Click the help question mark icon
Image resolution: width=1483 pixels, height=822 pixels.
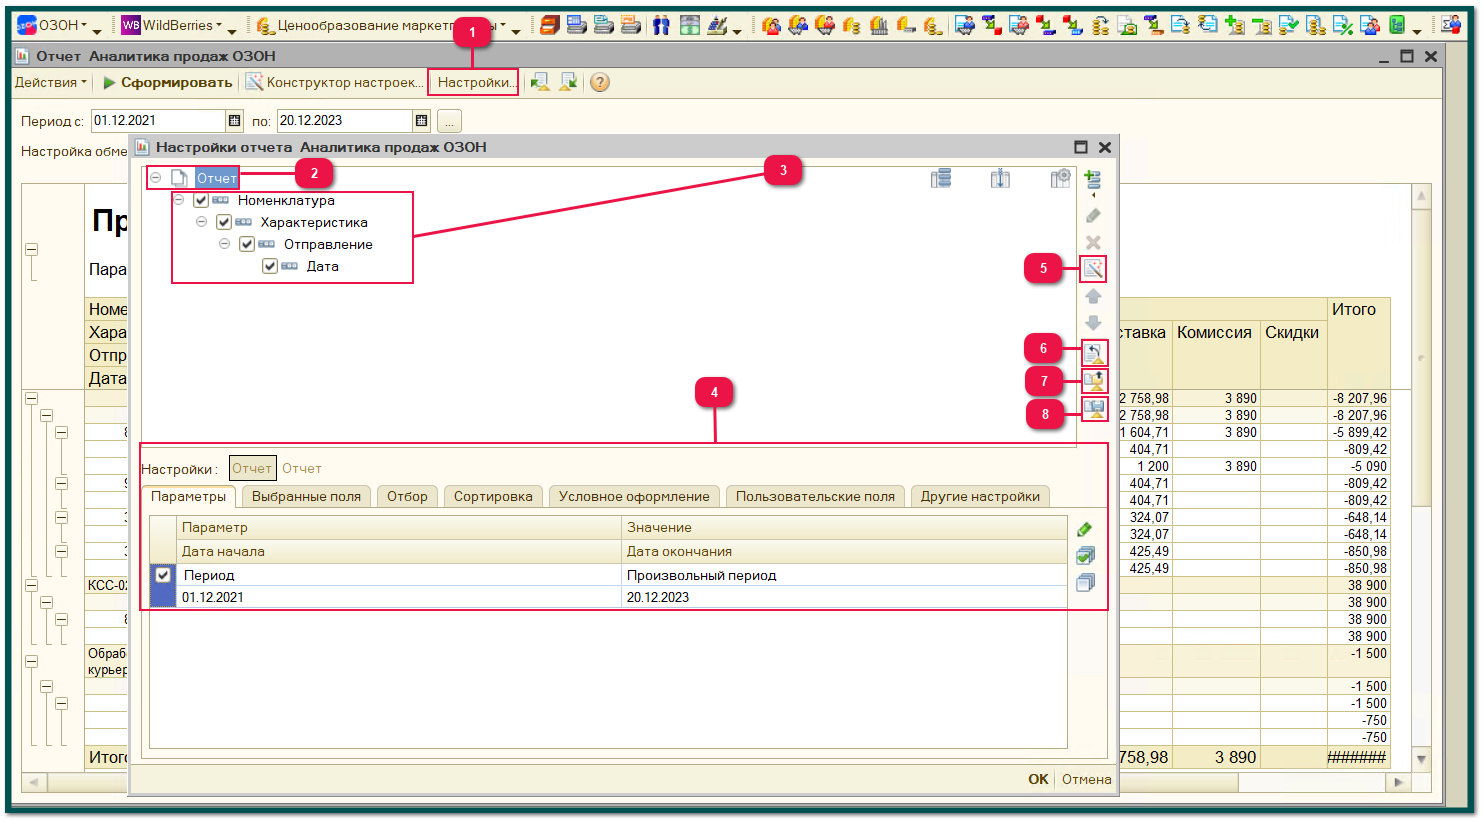pos(599,82)
